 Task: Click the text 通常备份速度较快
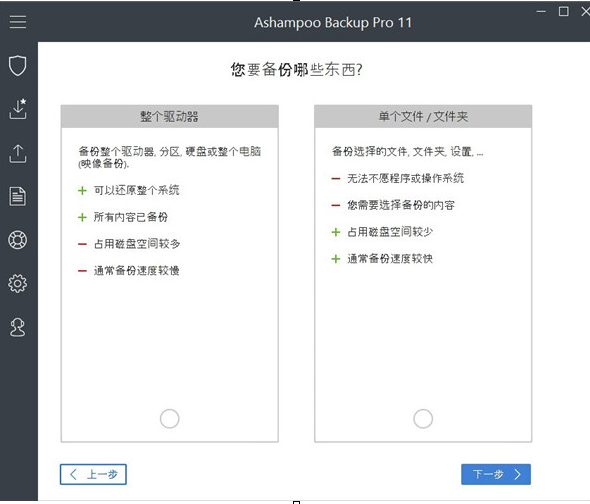(x=390, y=259)
